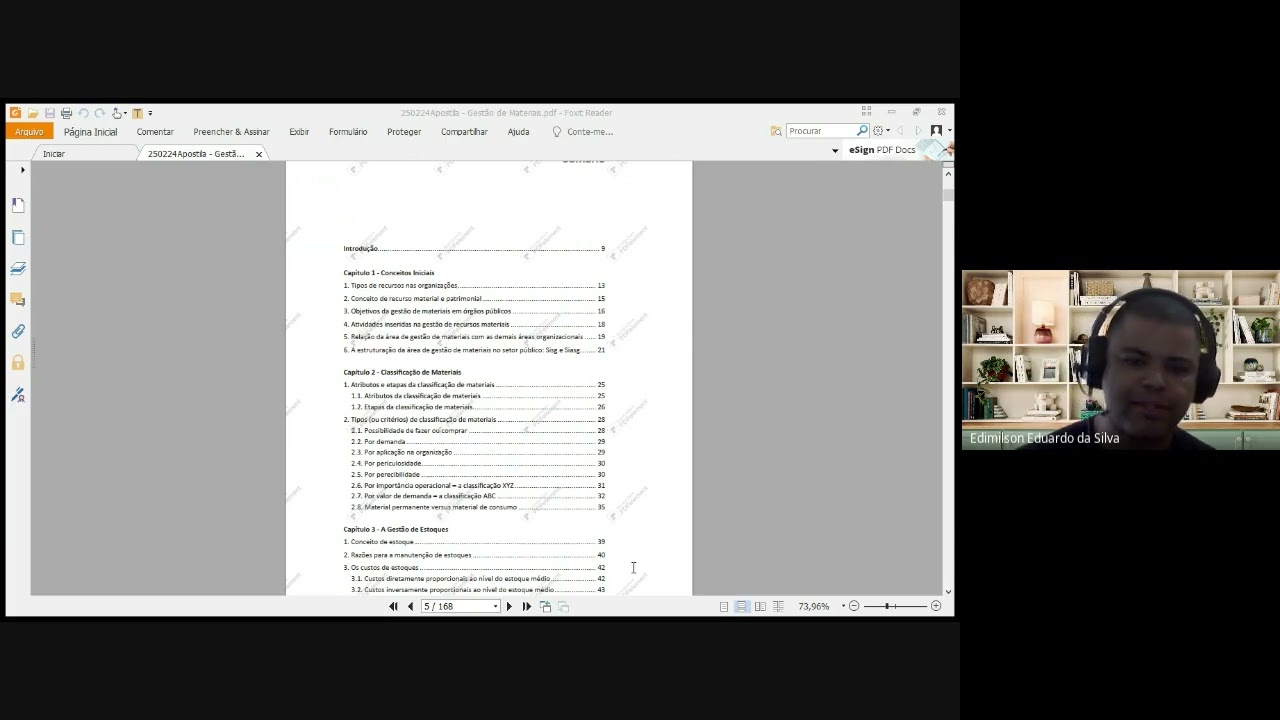Select the Hand tool in quick toolbar

[x=117, y=113]
